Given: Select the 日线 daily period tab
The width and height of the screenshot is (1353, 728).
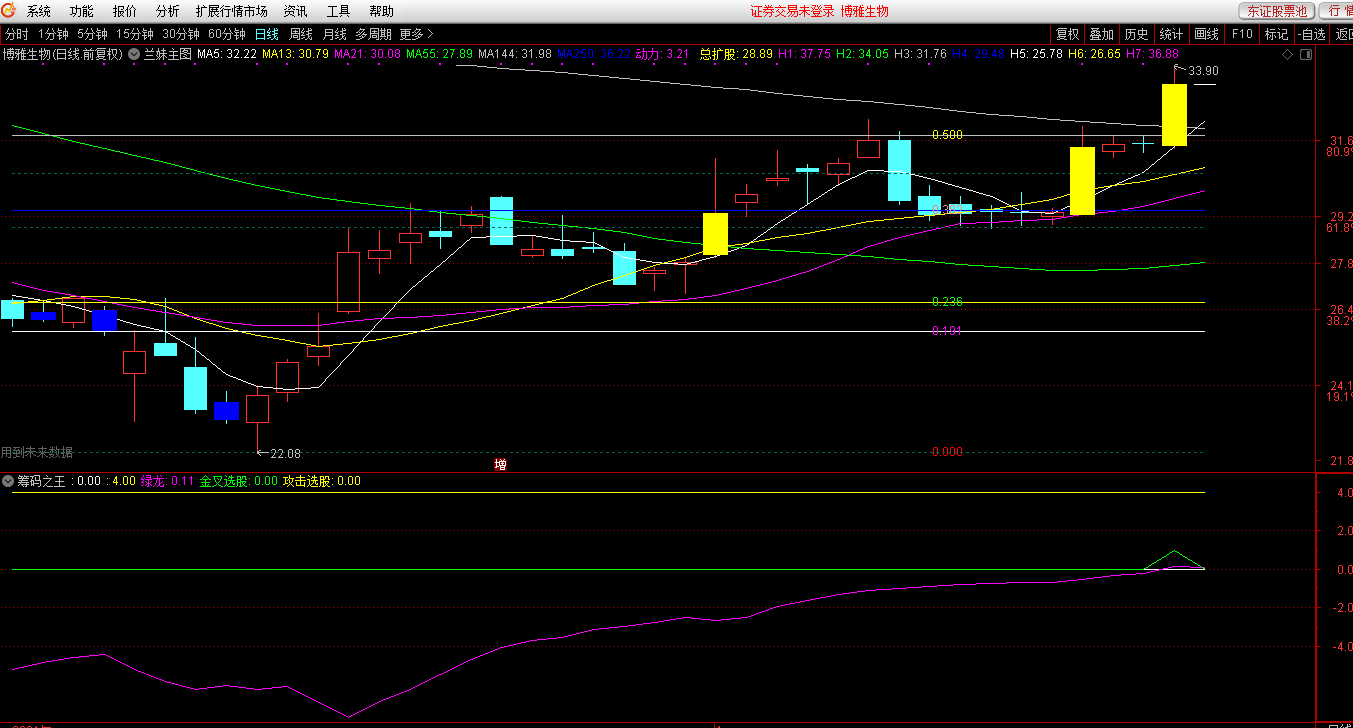Looking at the screenshot, I should click(267, 34).
